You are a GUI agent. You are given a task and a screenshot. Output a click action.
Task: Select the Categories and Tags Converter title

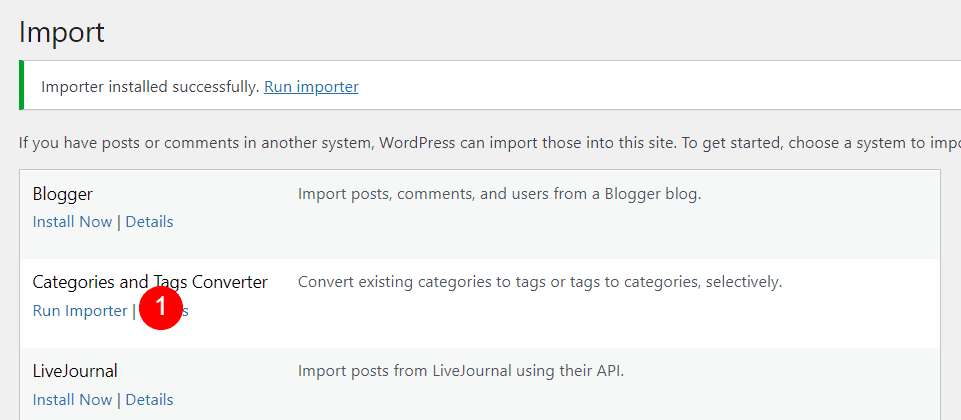150,282
